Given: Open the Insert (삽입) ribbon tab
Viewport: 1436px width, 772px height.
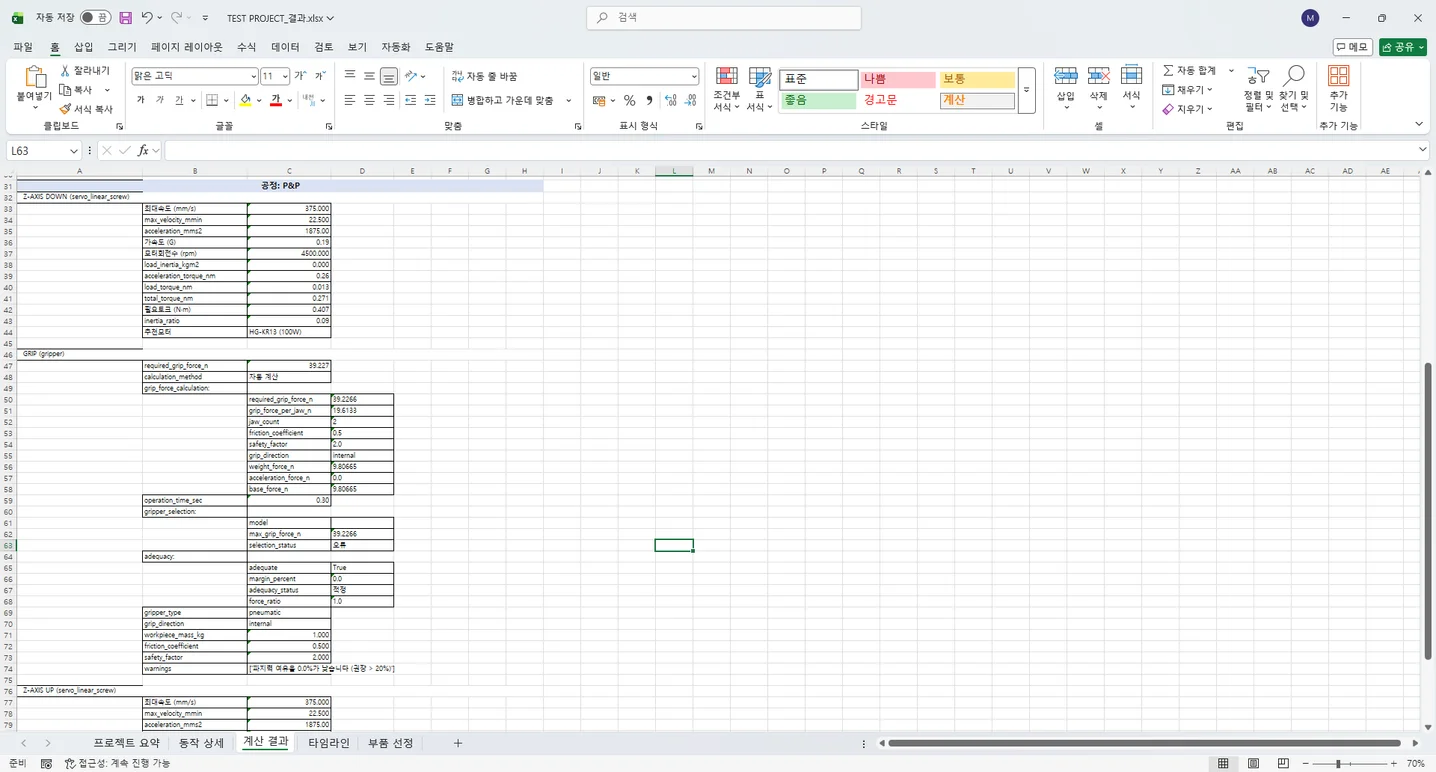Looking at the screenshot, I should click(84, 47).
